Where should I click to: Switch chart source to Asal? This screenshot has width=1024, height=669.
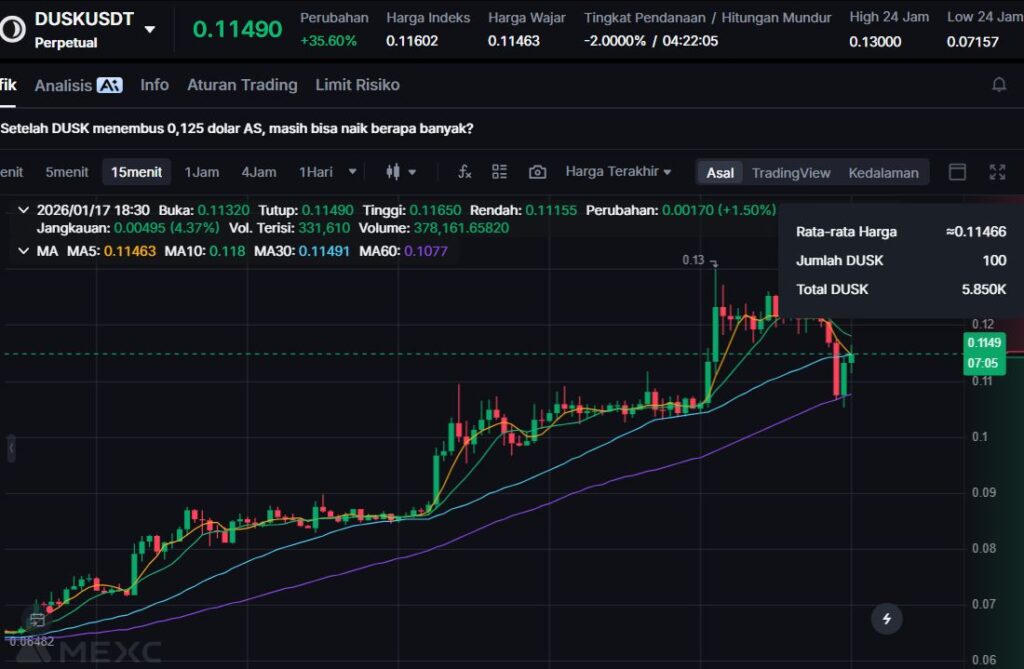[x=720, y=173]
